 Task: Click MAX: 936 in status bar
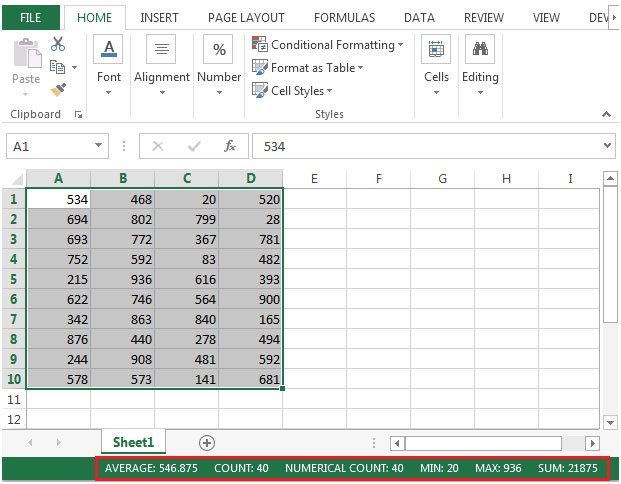pos(498,468)
